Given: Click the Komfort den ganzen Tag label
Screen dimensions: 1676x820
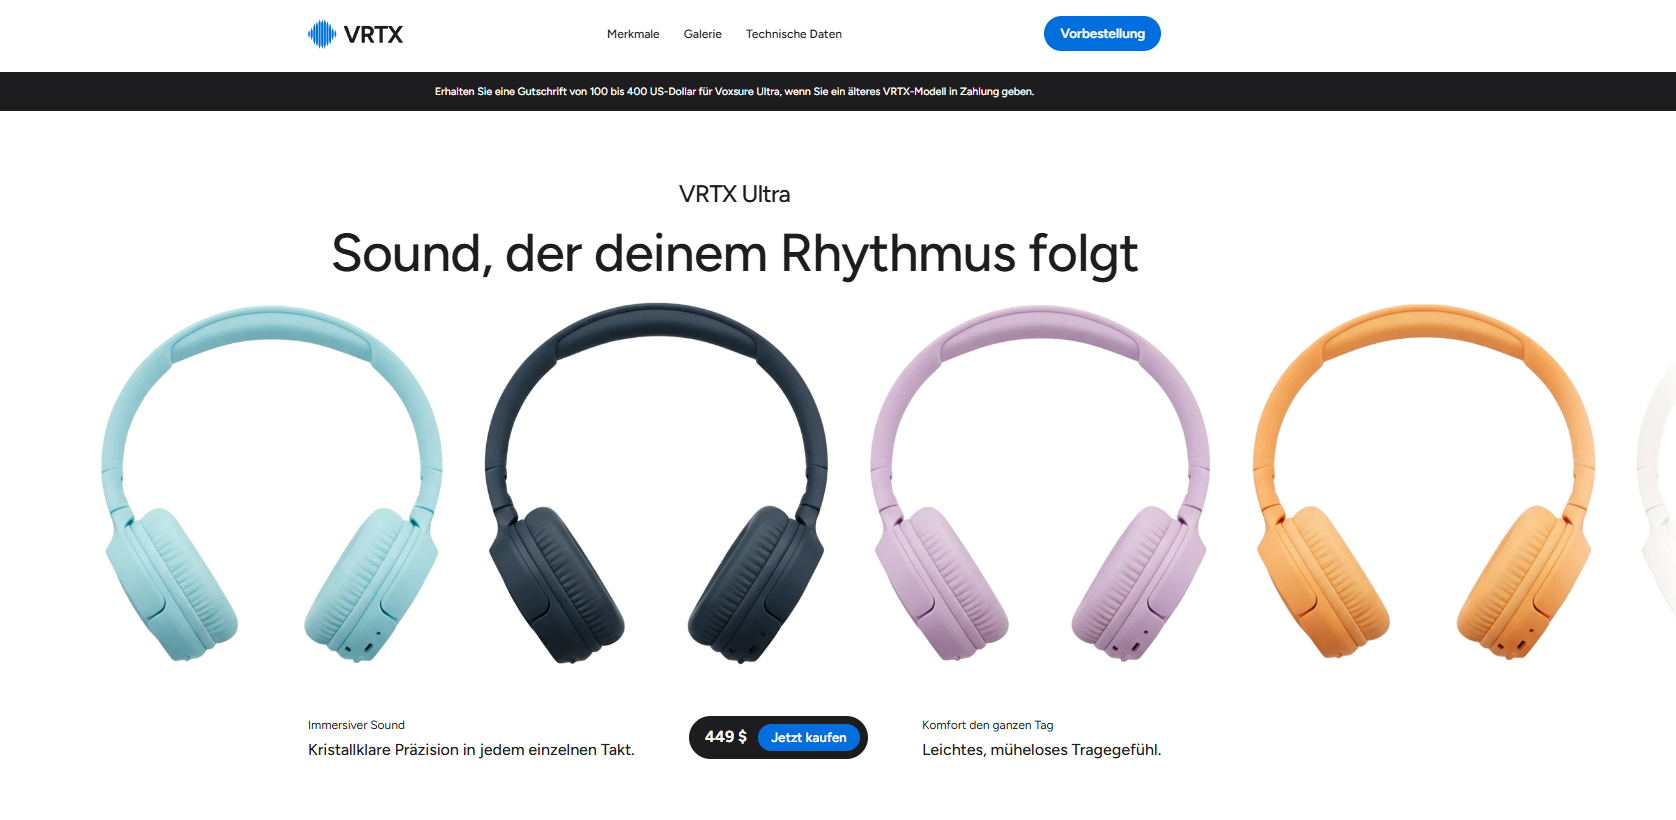Looking at the screenshot, I should [988, 725].
